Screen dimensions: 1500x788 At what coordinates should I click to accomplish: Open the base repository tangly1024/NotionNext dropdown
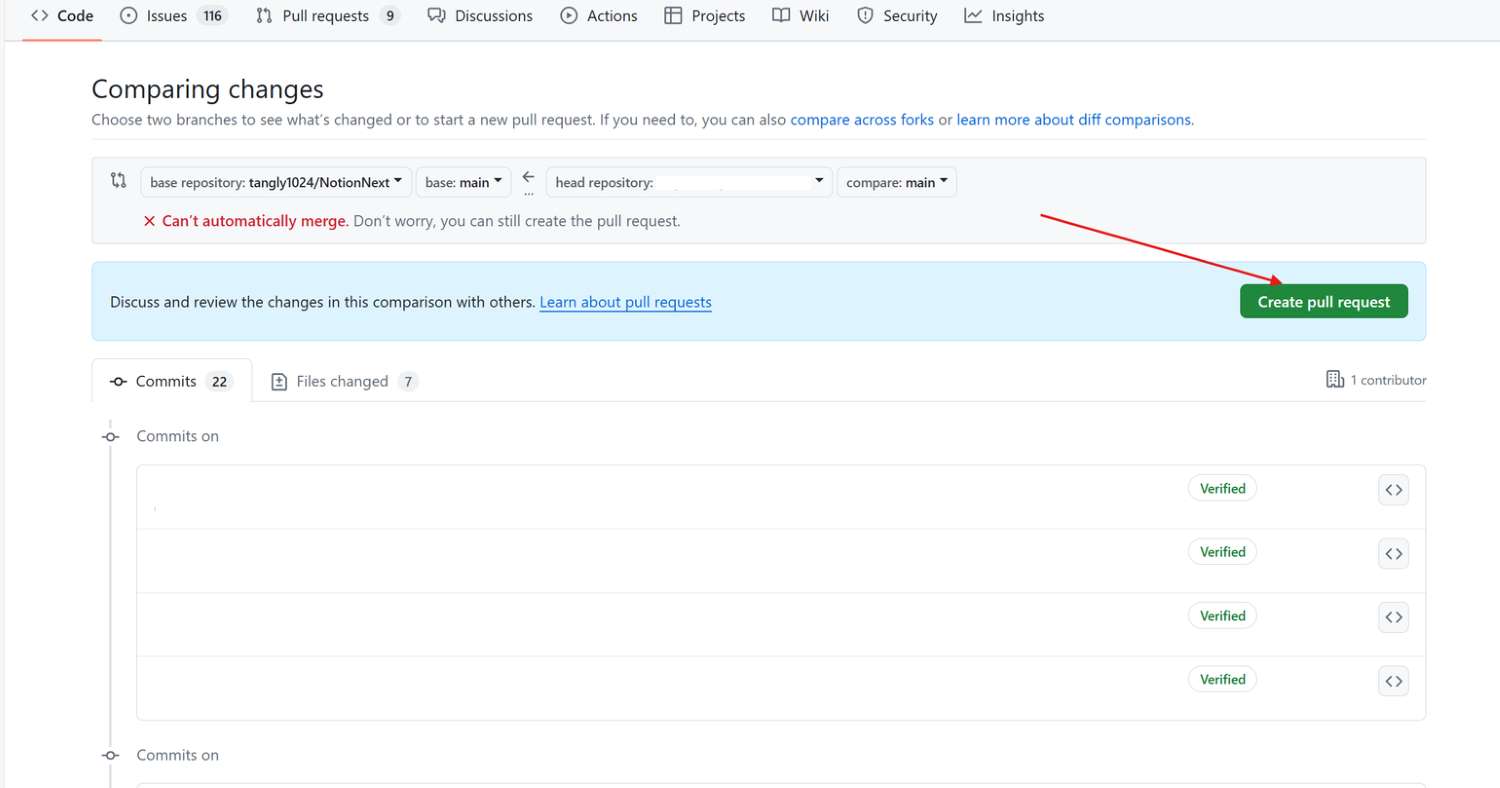point(276,182)
